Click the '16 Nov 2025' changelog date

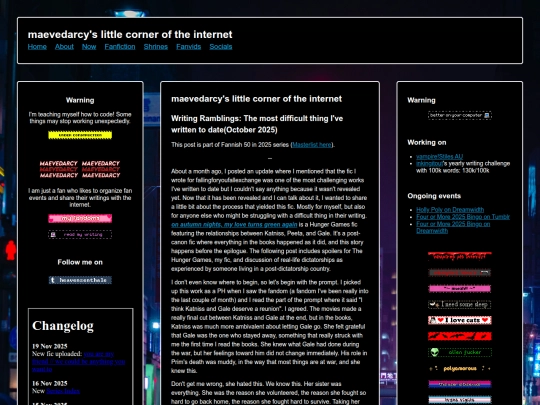pyautogui.click(x=50, y=384)
